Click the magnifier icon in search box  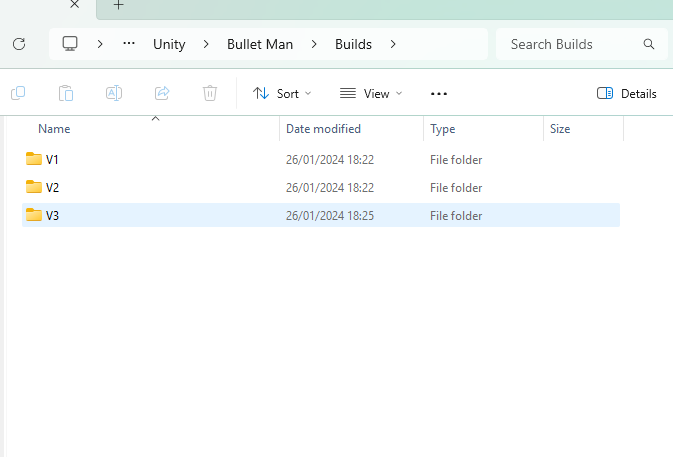(649, 44)
